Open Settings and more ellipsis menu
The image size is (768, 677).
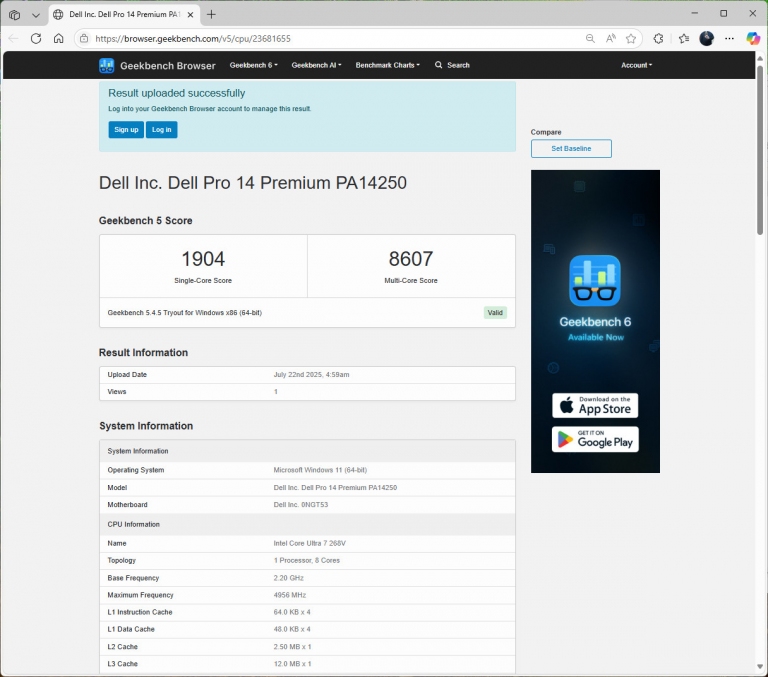click(729, 39)
